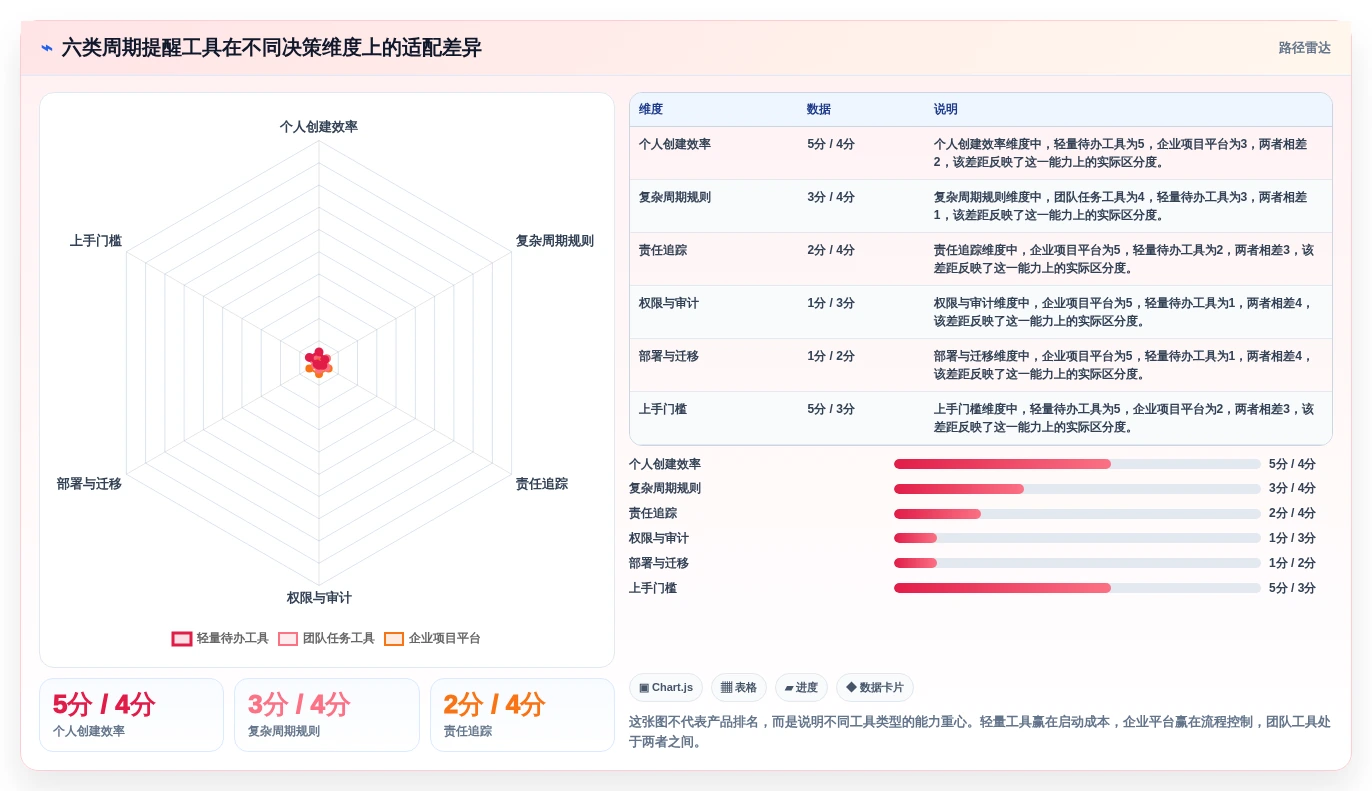This screenshot has height=791, width=1372.
Task: Click the radar data points at center
Action: pos(319,362)
